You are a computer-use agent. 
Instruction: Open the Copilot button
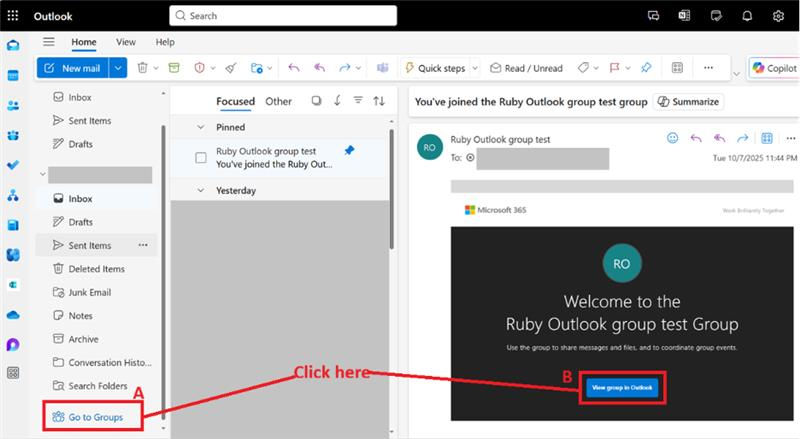pyautogui.click(x=774, y=68)
